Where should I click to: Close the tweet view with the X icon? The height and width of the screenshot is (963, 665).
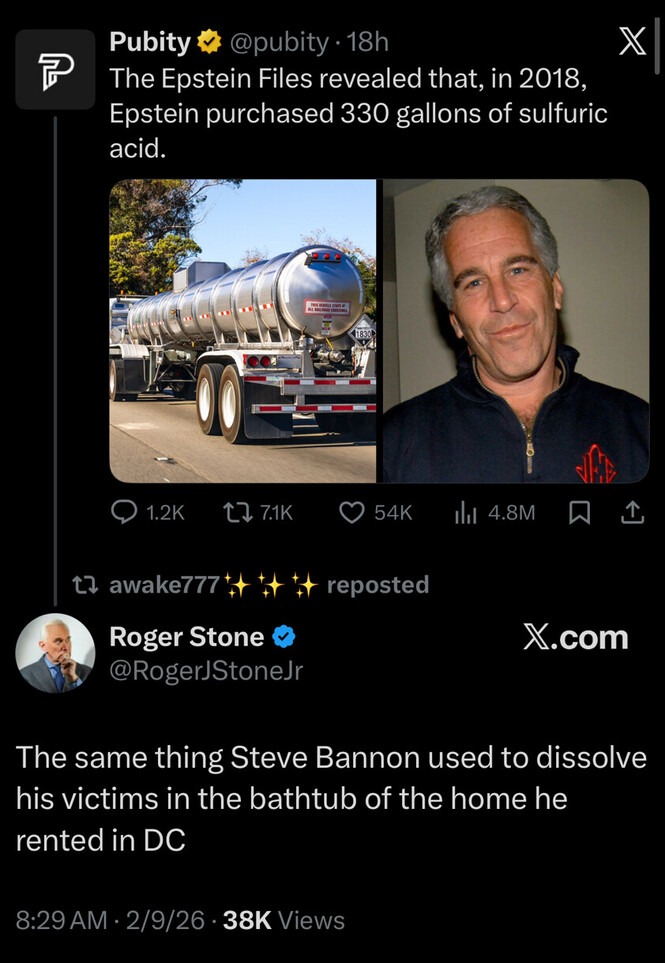click(633, 41)
